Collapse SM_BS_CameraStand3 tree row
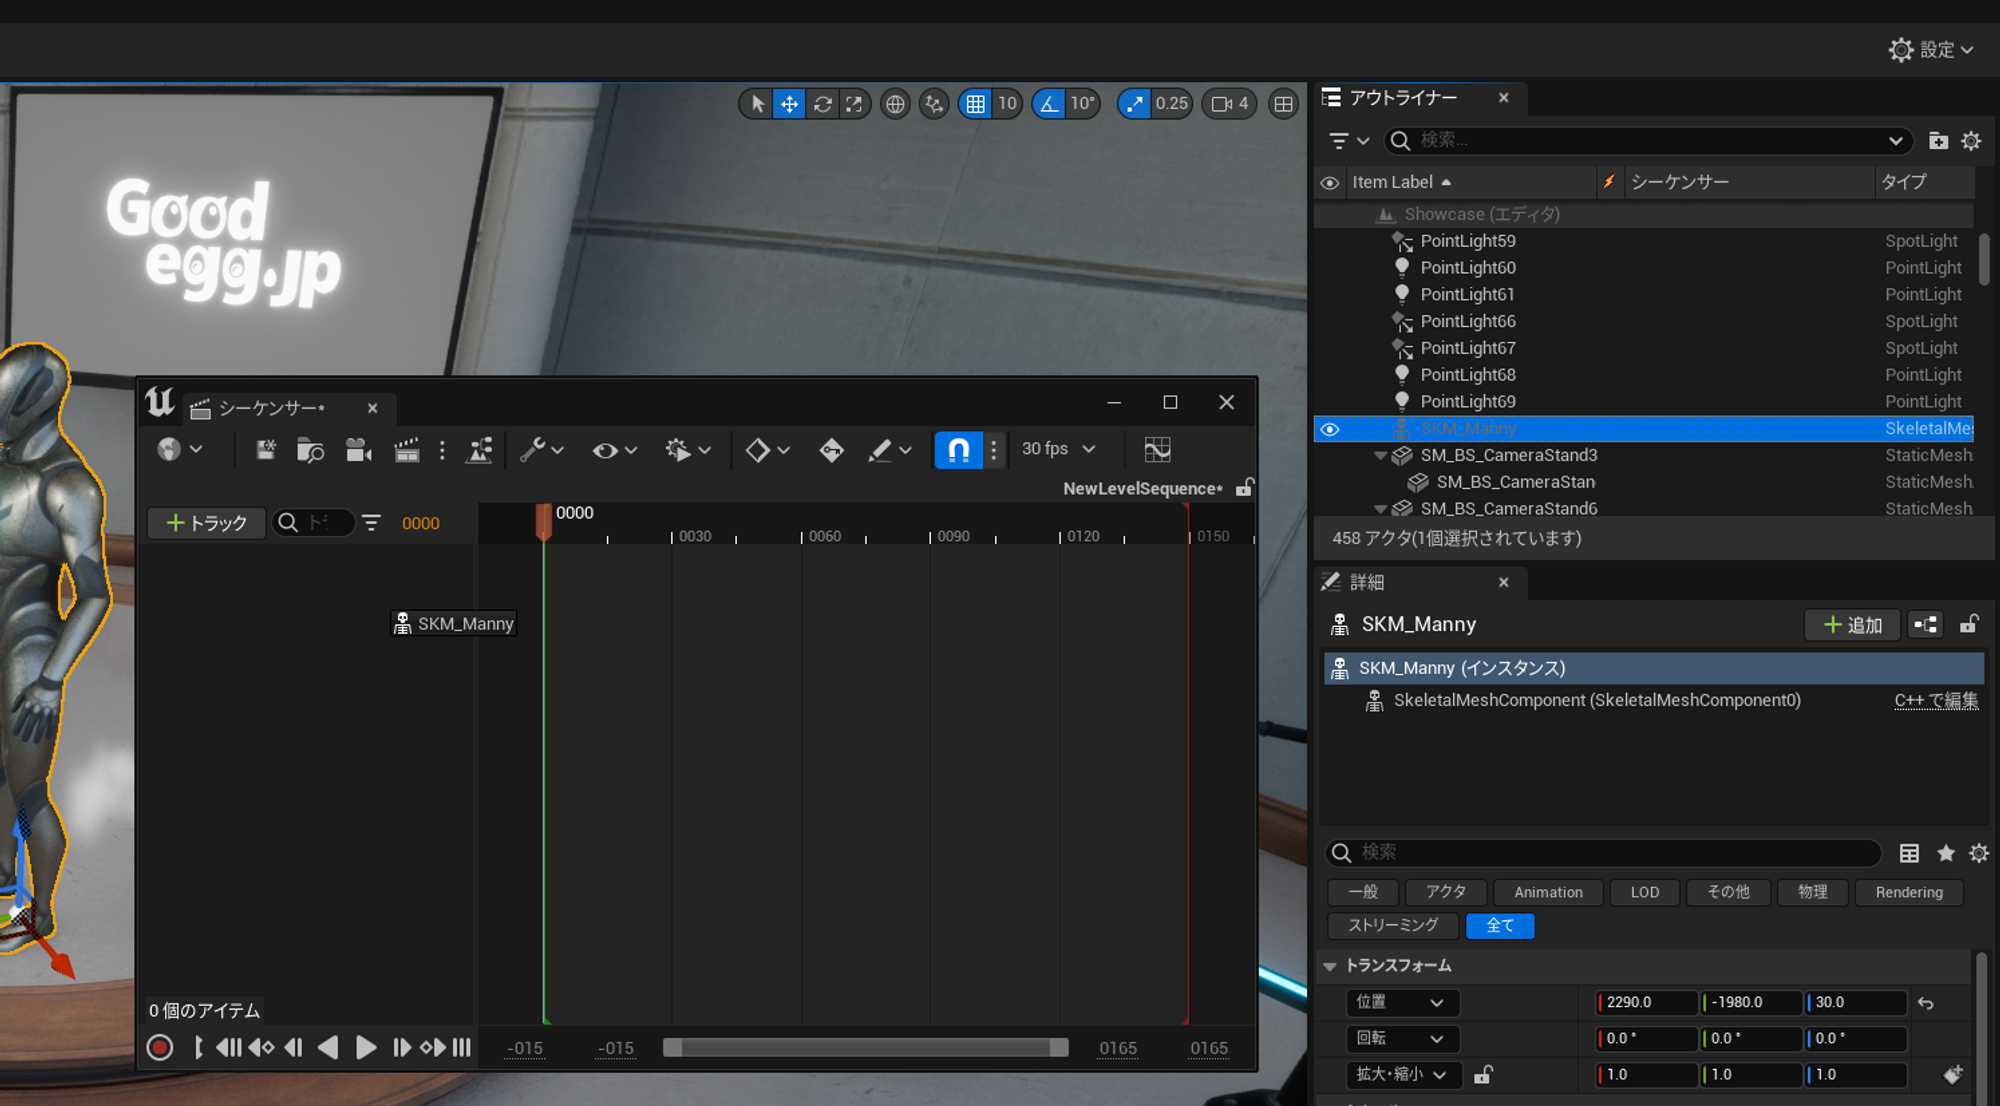2000x1106 pixels. point(1380,455)
